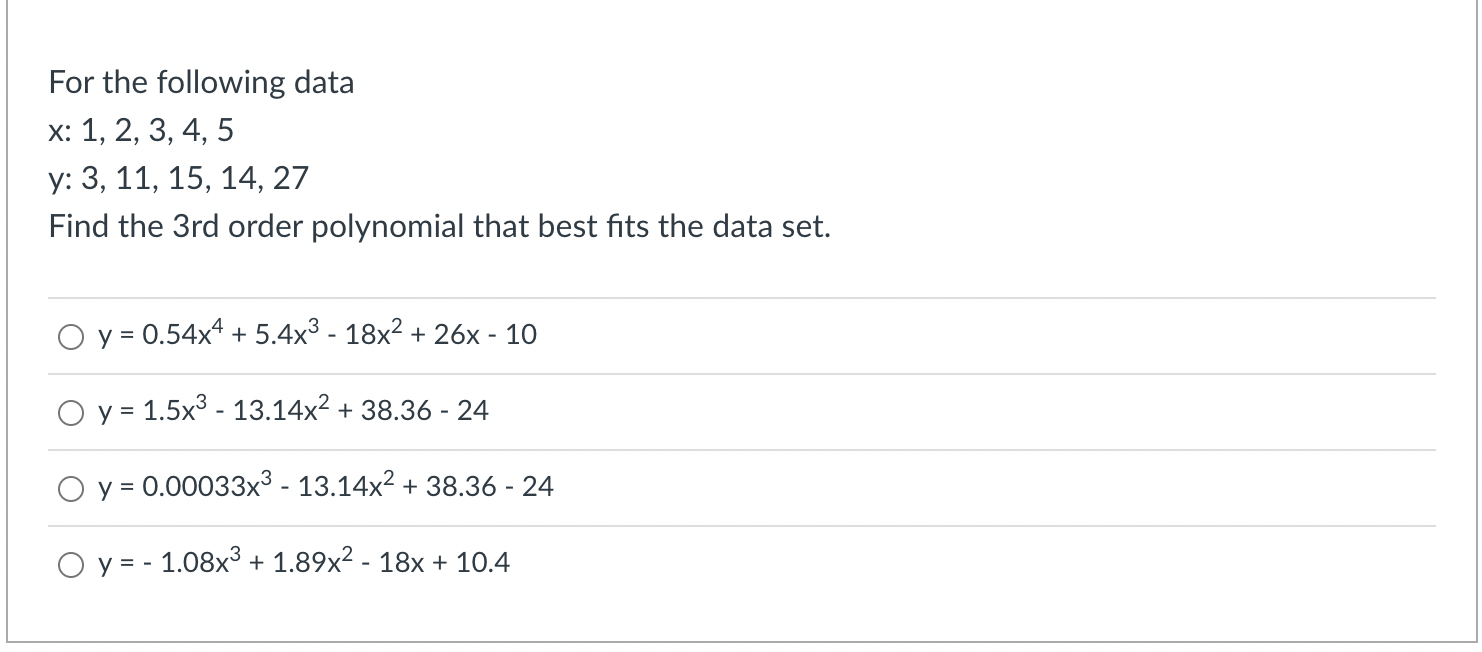Click the constant - 10 in the first equation
This screenshot has width=1482, height=652.
click(520, 337)
